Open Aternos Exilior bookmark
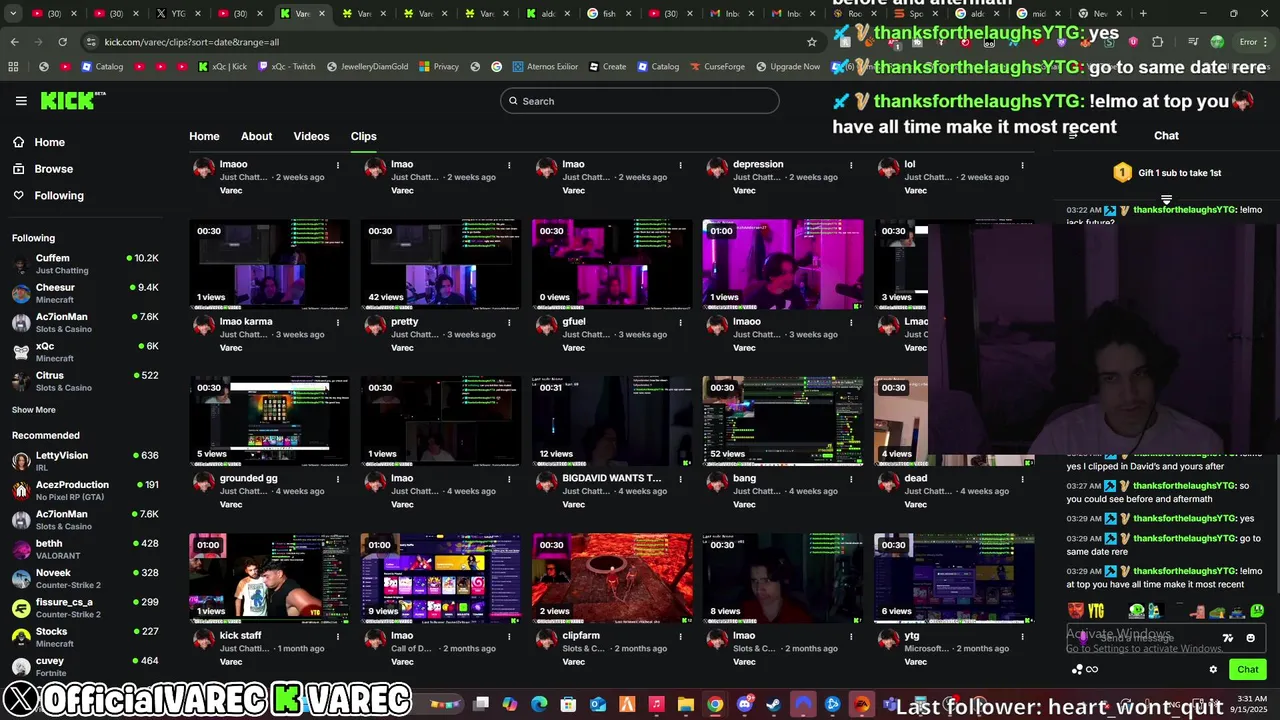This screenshot has height=720, width=1280. tap(545, 67)
